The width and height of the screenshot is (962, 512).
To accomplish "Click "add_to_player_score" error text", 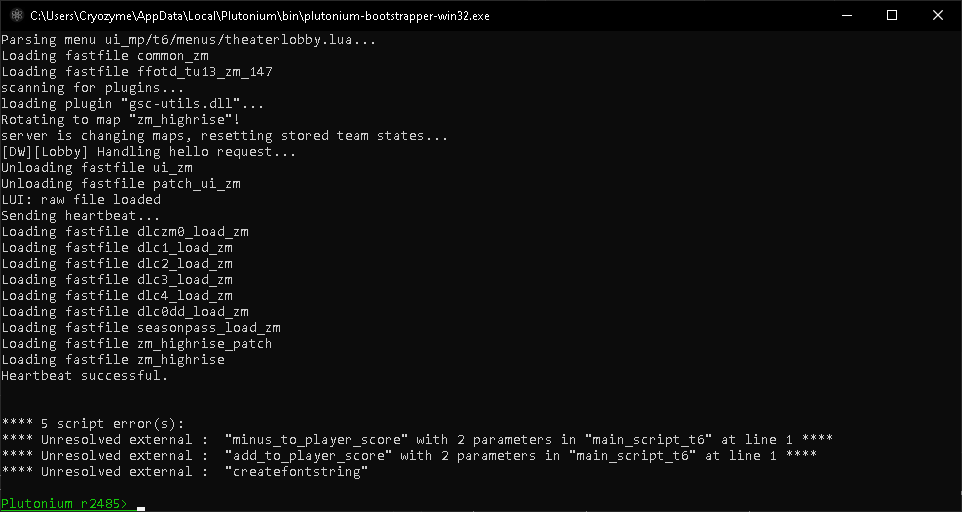I will [x=309, y=456].
